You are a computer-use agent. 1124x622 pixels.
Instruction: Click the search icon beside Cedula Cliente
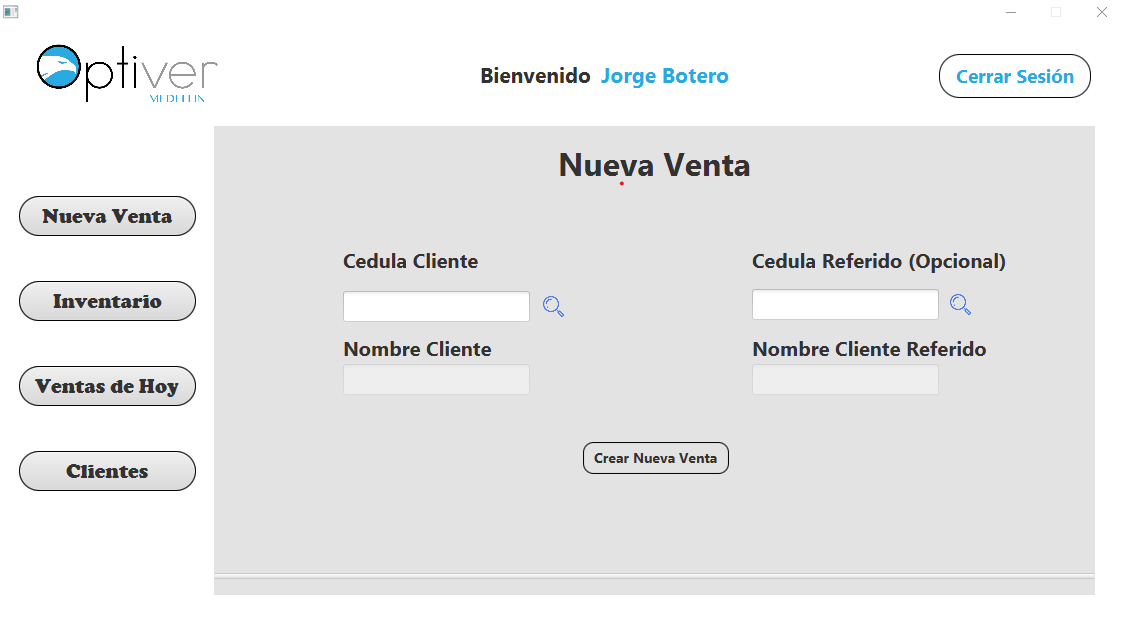click(553, 306)
